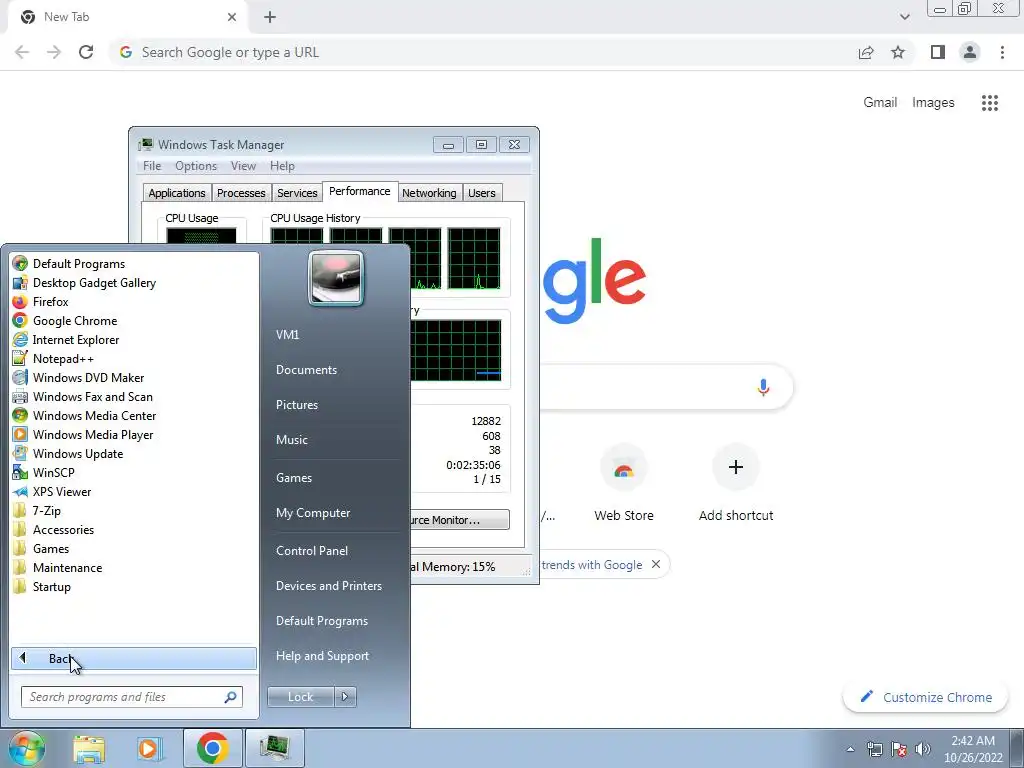Open the View menu in Task Manager

243,166
